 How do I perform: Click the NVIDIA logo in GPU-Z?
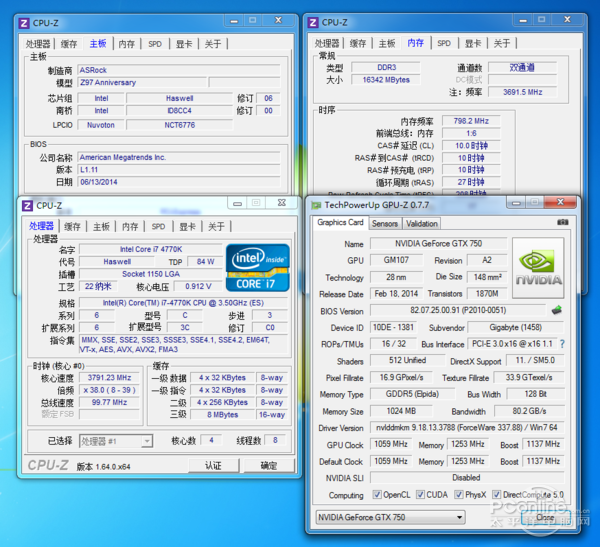click(x=537, y=267)
